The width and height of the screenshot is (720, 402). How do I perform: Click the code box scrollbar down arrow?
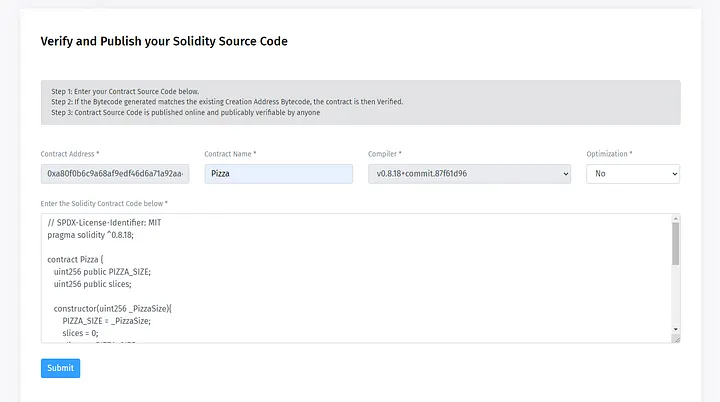pos(675,328)
